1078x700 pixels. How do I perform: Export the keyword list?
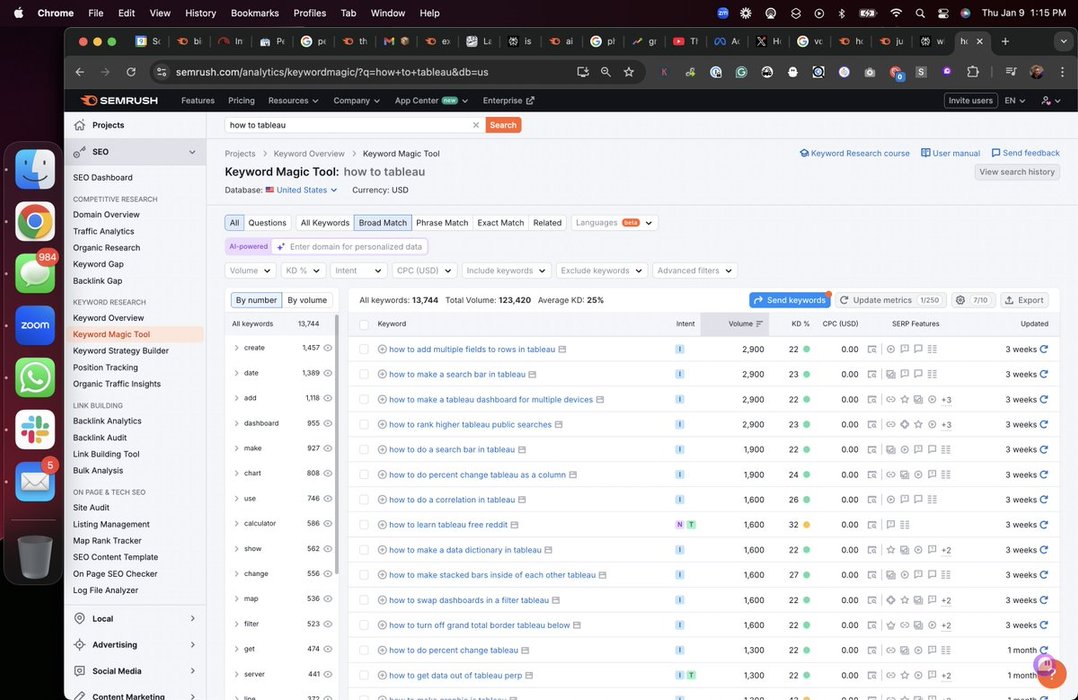pos(1024,300)
